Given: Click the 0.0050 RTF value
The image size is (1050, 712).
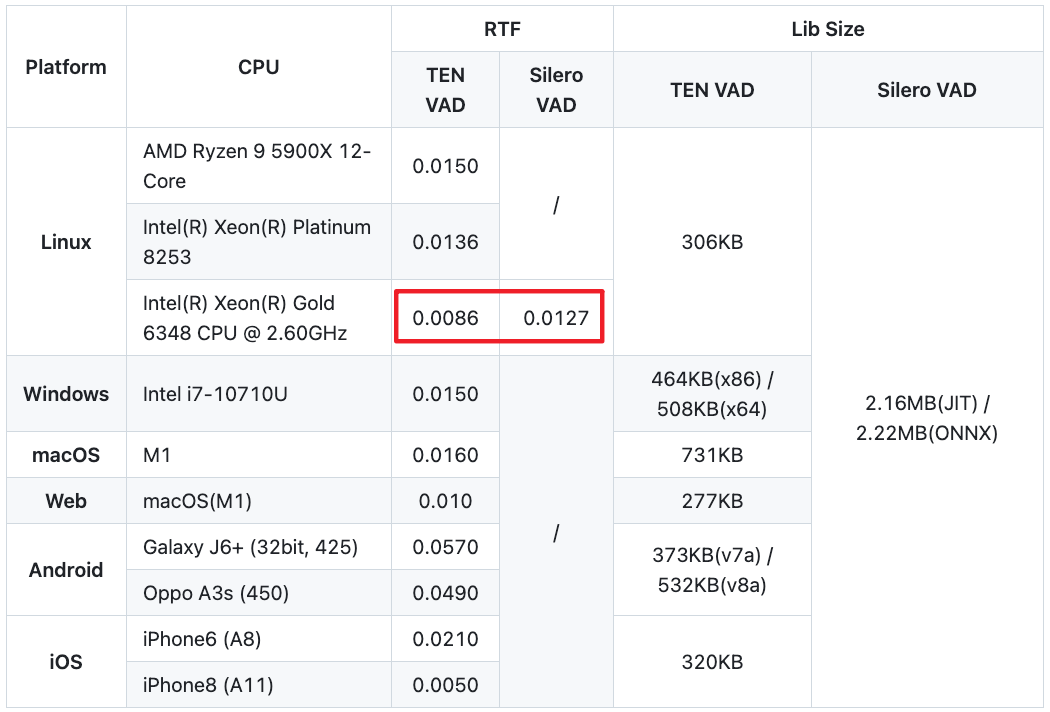Looking at the screenshot, I should click(446, 685).
